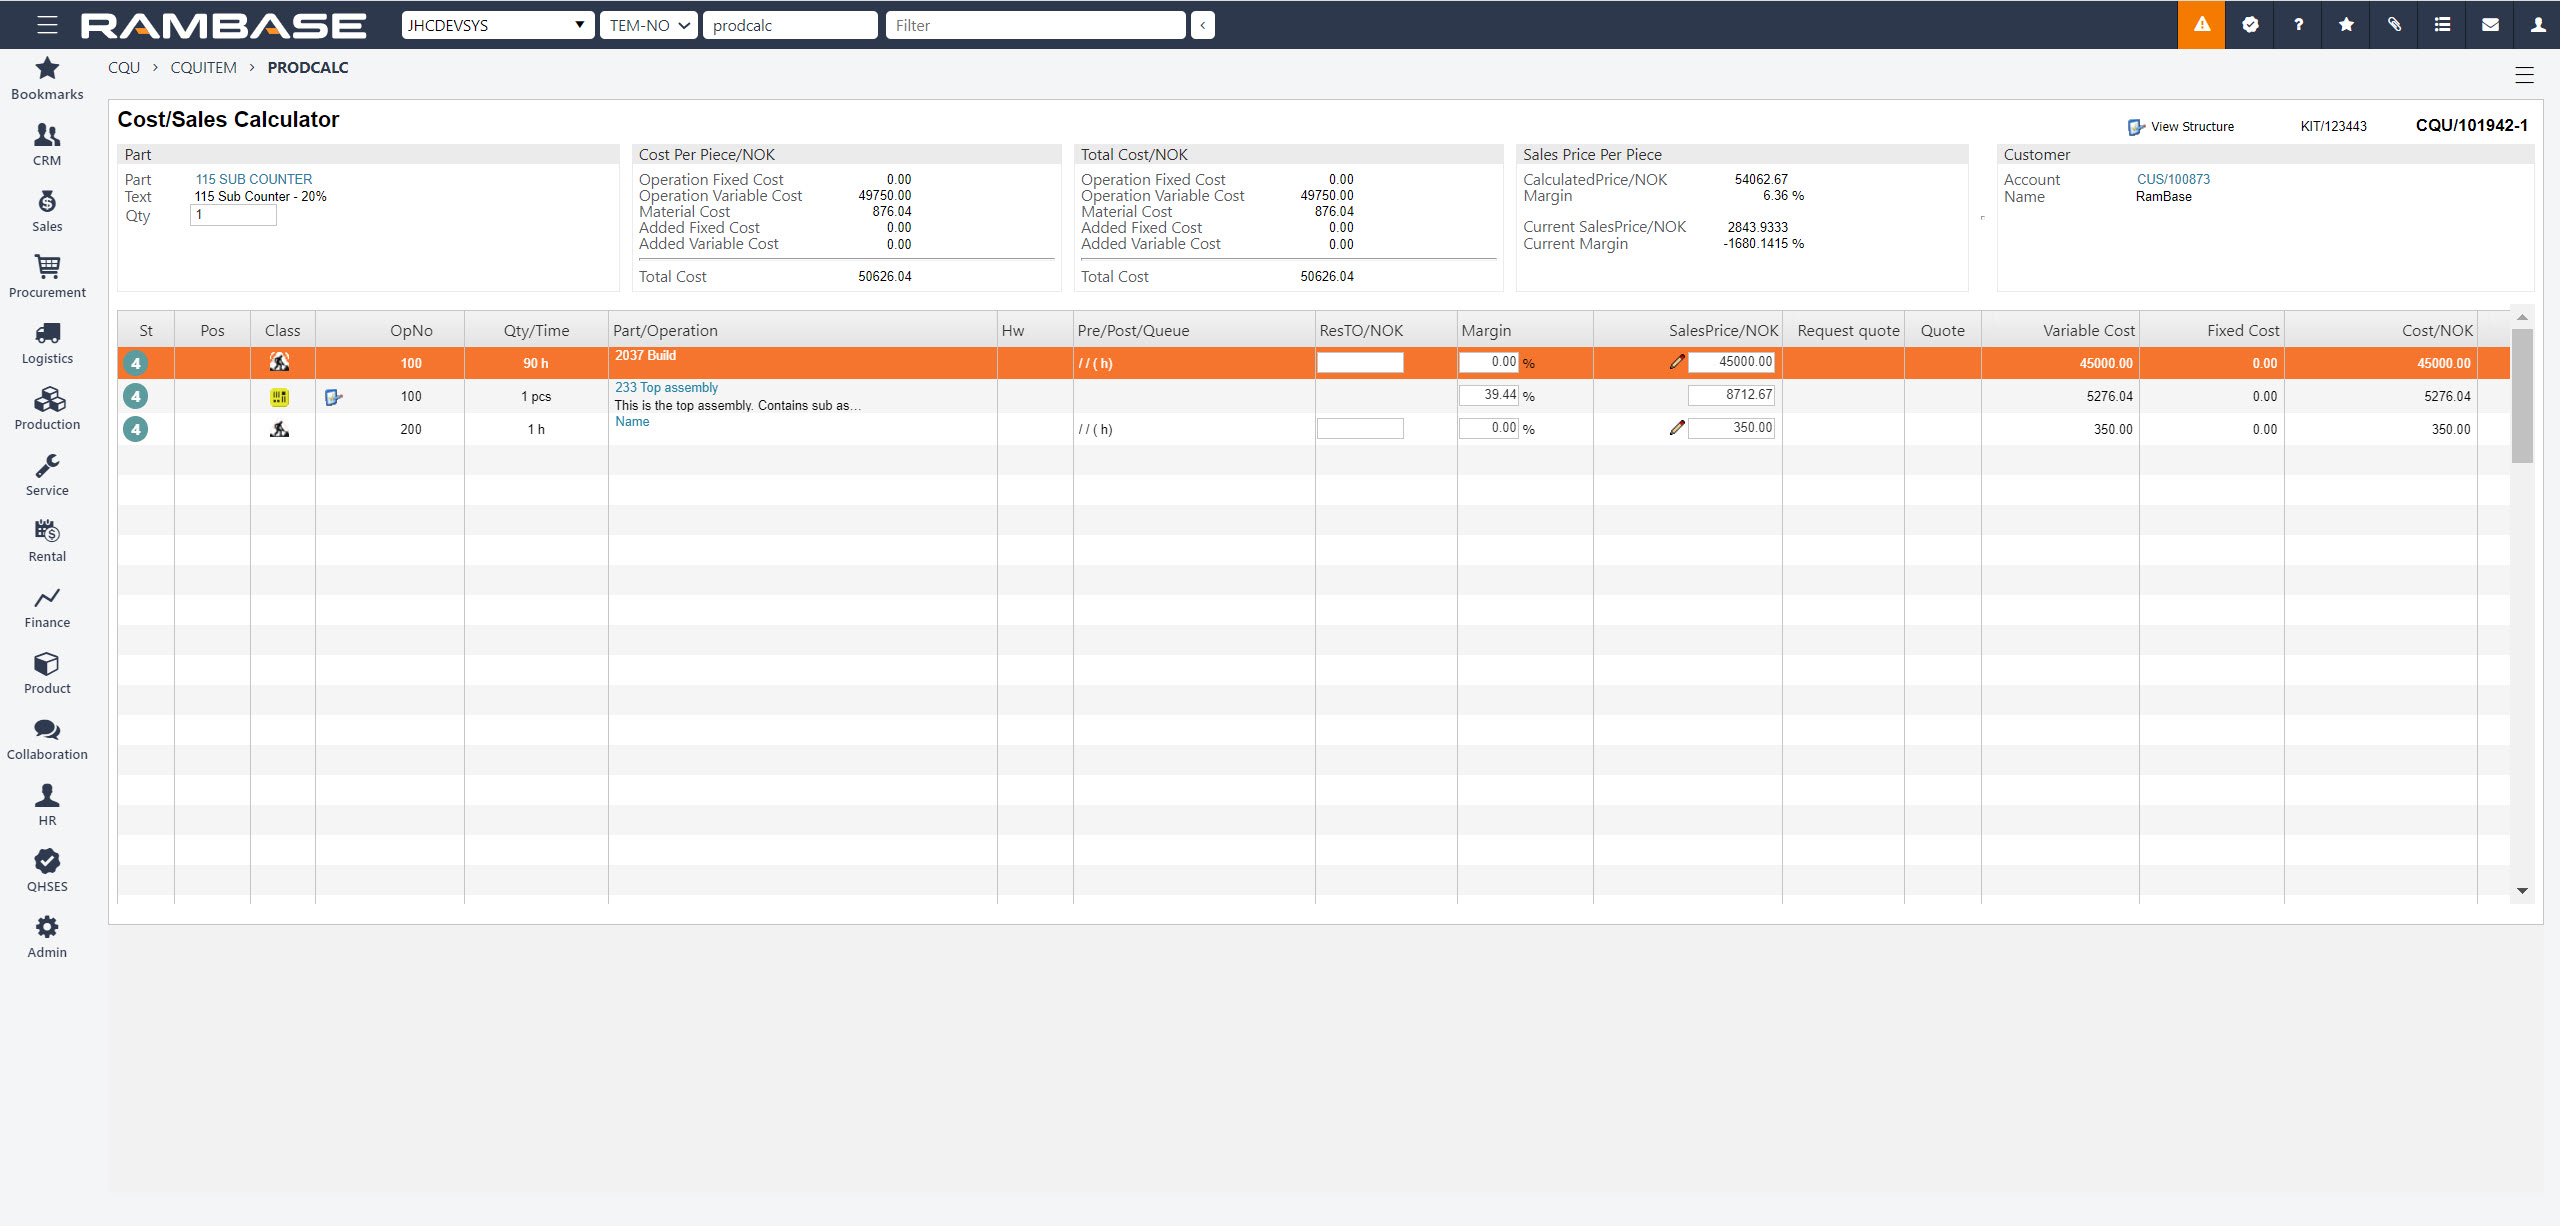Navigate to CQU breadcrumb menu item

click(127, 67)
